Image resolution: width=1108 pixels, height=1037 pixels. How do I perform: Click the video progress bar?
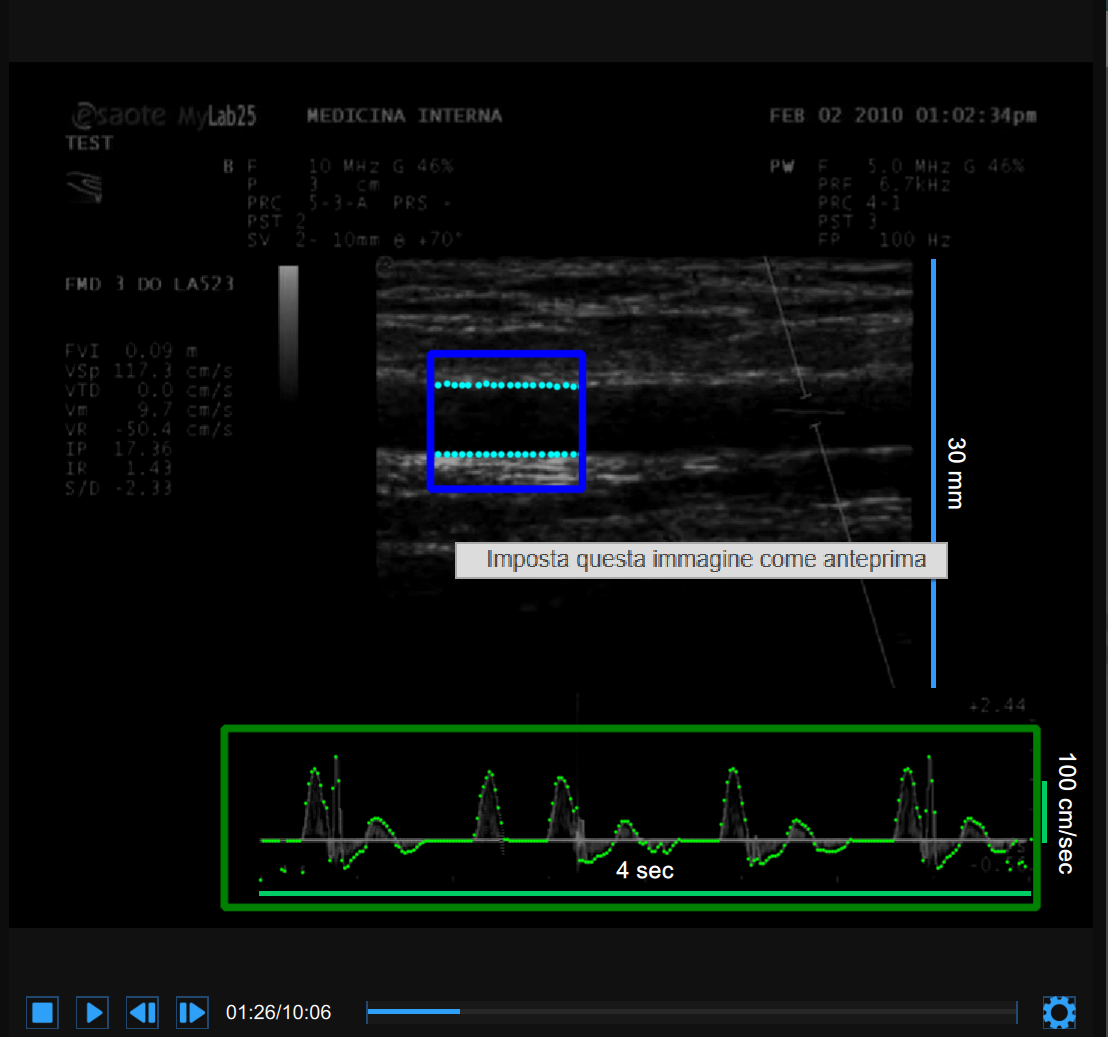690,1012
